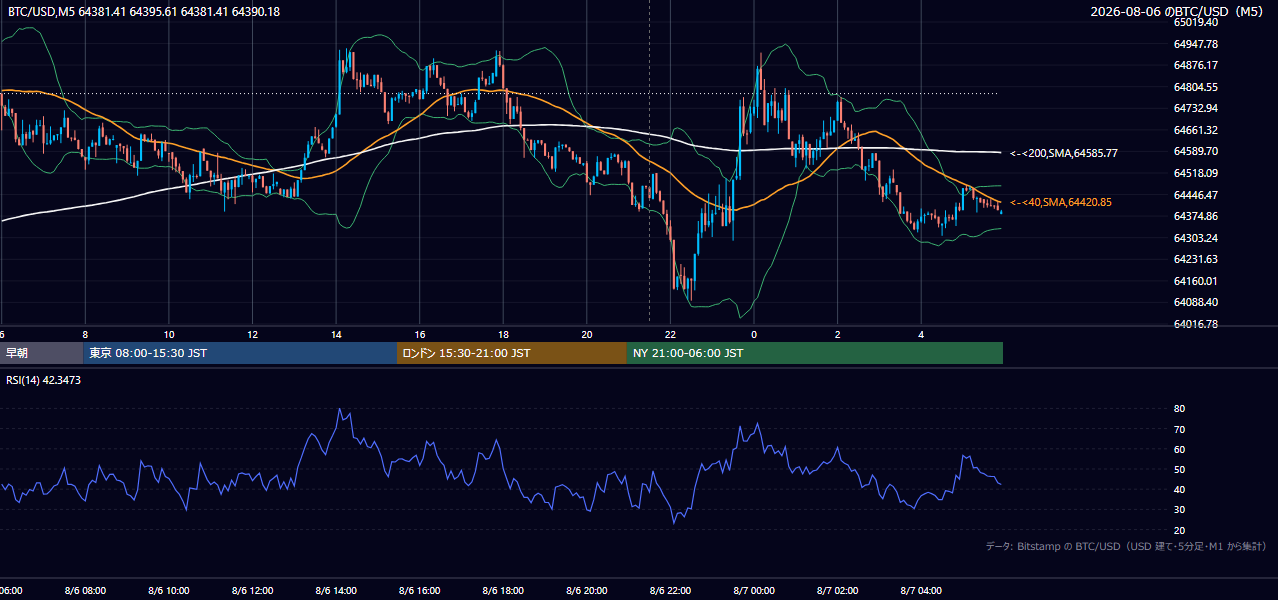
Task: Click the 'RSI(14) 42.3473' indicator label
Action: coord(44,380)
